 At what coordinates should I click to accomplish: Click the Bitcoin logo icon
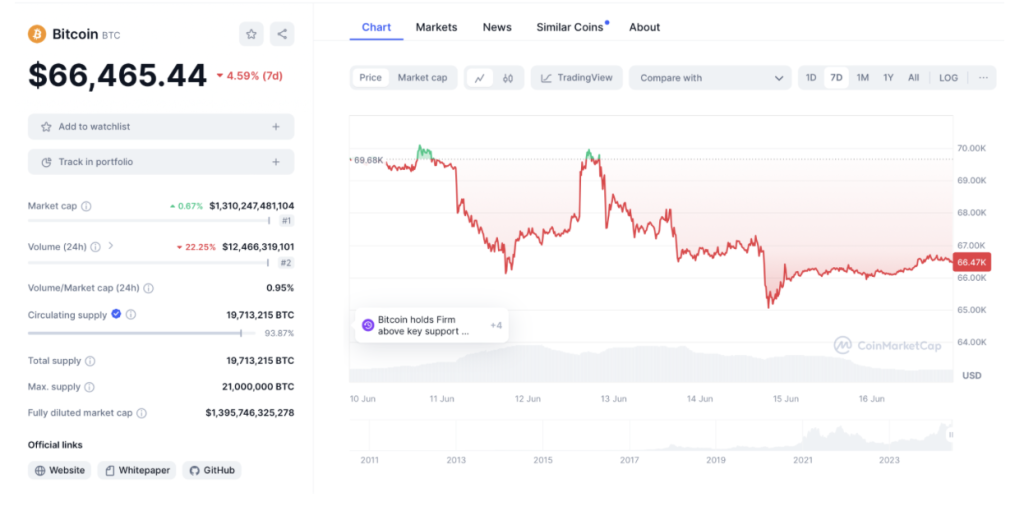pyautogui.click(x=37, y=34)
